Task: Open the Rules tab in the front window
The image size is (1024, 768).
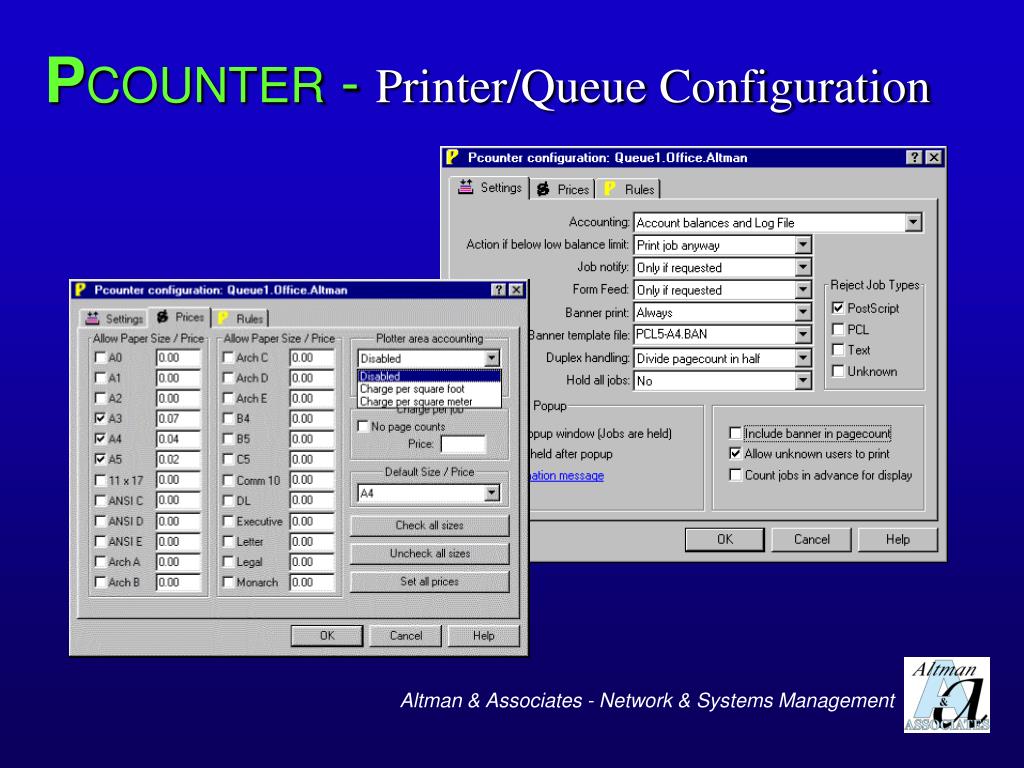Action: point(240,318)
